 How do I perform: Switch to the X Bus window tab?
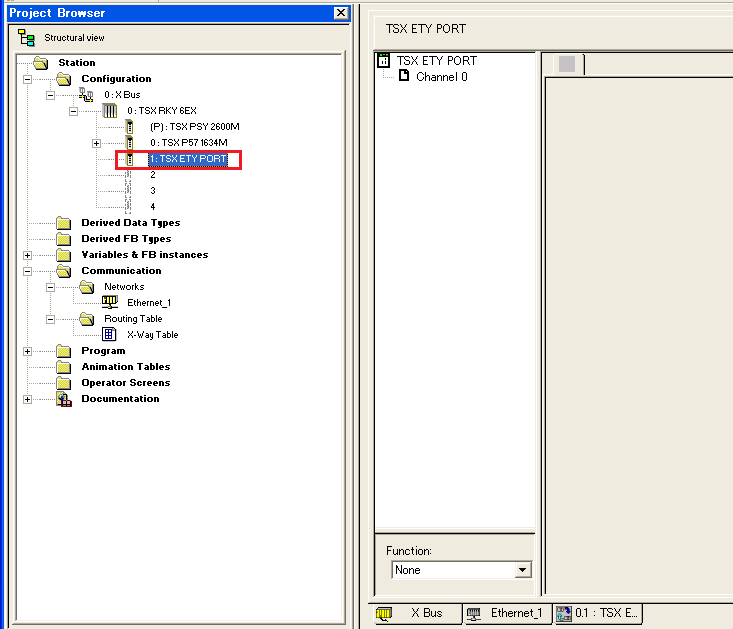pos(416,613)
